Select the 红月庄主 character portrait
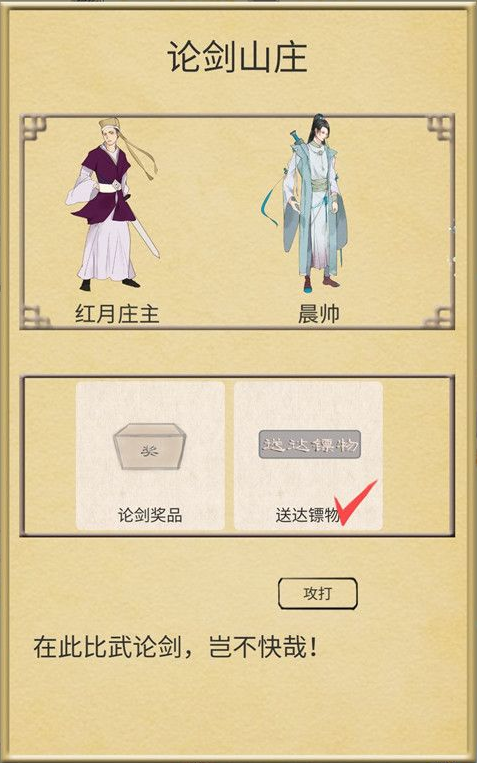 pyautogui.click(x=113, y=204)
